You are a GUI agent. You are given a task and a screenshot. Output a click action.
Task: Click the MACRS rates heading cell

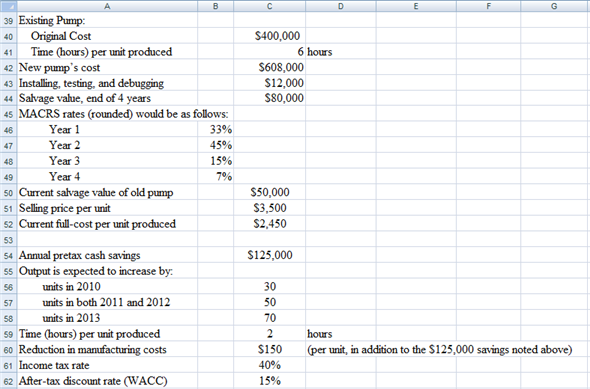pos(107,114)
